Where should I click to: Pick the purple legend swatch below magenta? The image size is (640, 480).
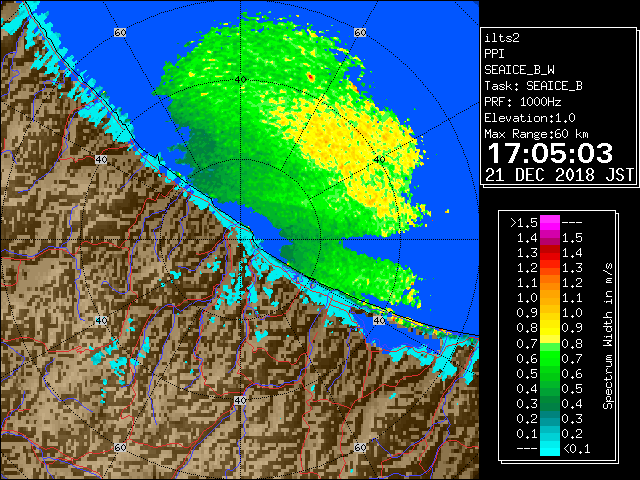[x=550, y=238]
